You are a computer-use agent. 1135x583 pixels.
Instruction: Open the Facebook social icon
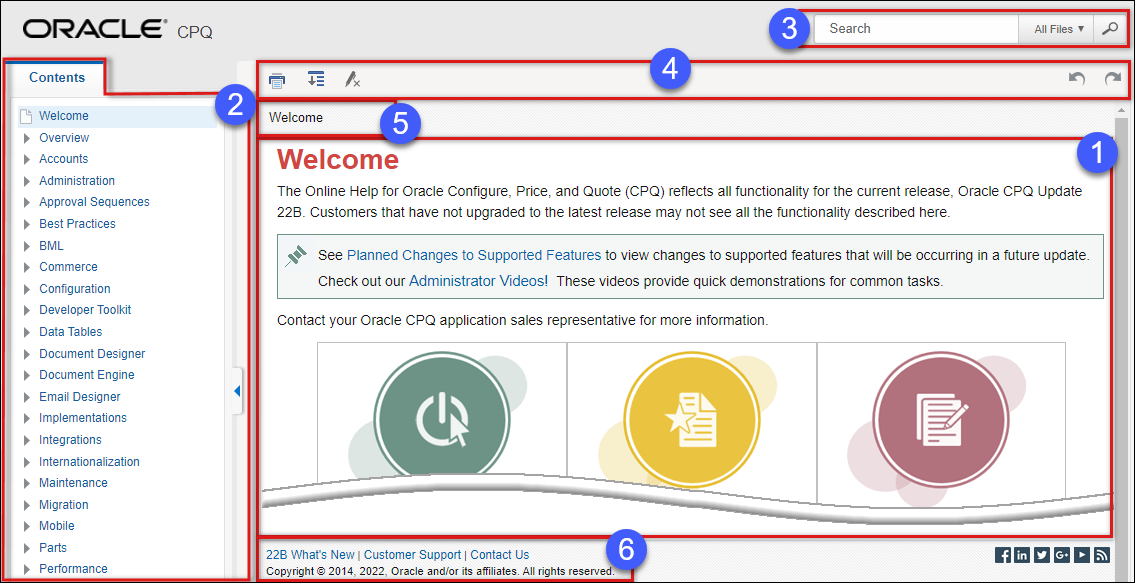[1003, 555]
